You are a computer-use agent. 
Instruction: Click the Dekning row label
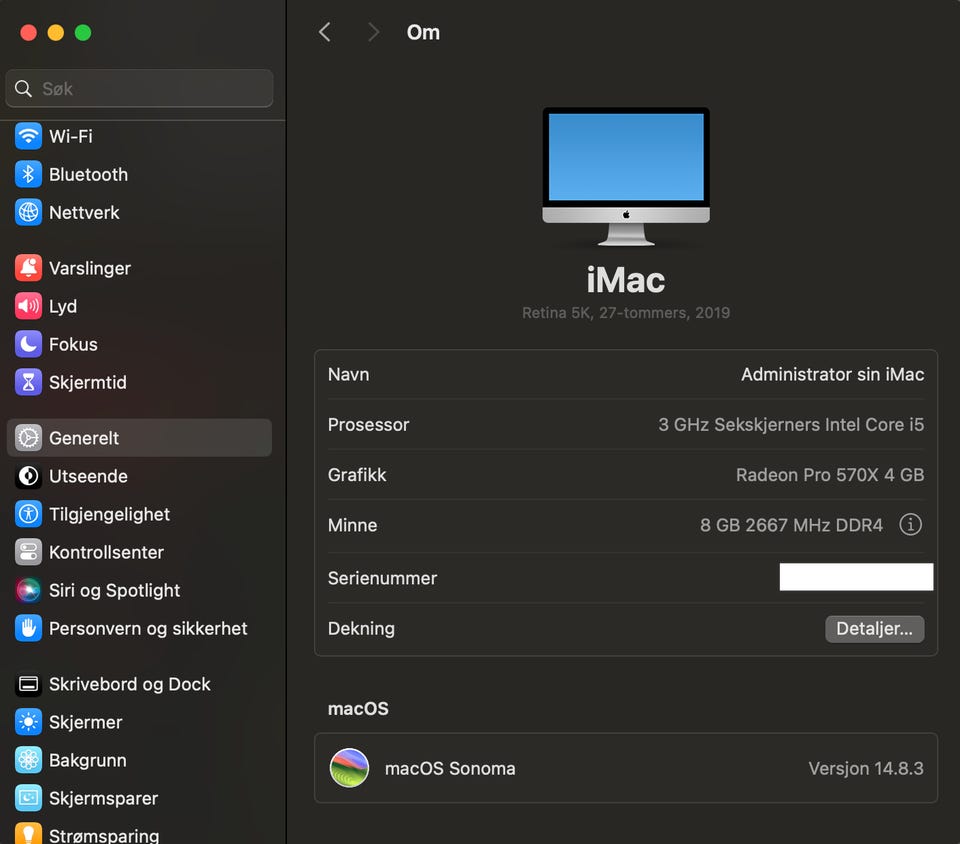click(361, 629)
